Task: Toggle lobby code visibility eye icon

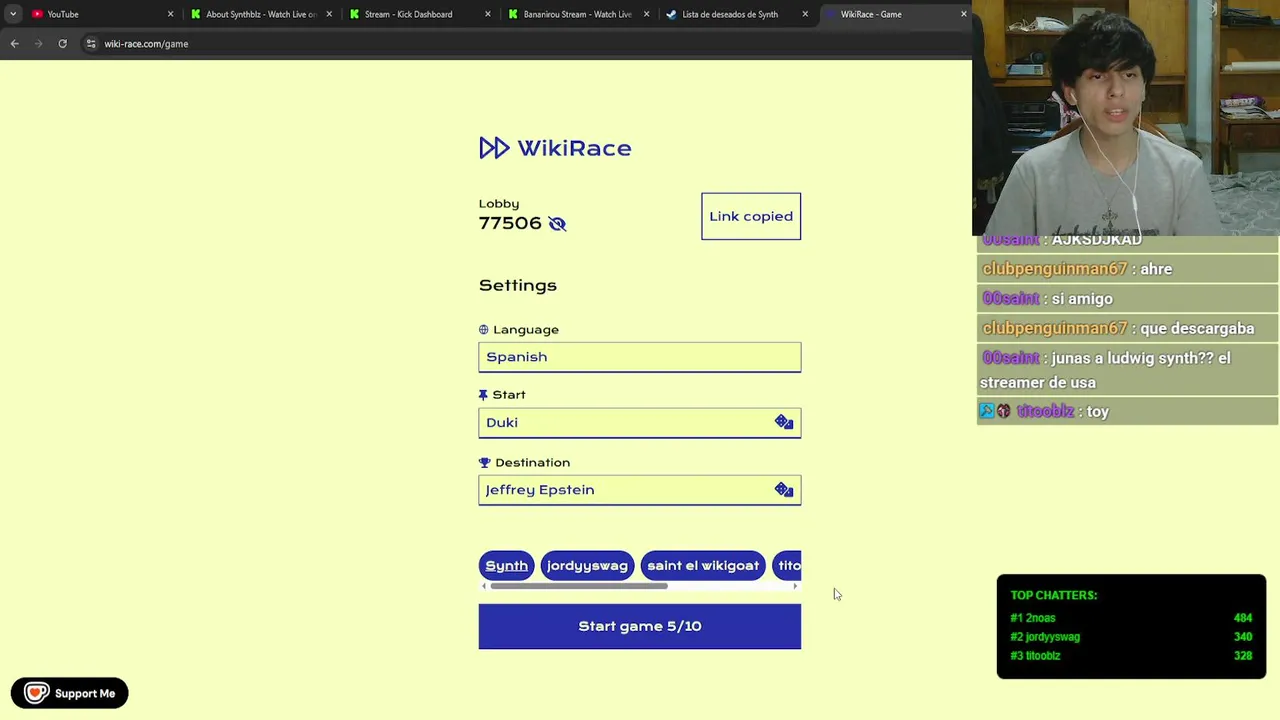Action: coord(557,224)
